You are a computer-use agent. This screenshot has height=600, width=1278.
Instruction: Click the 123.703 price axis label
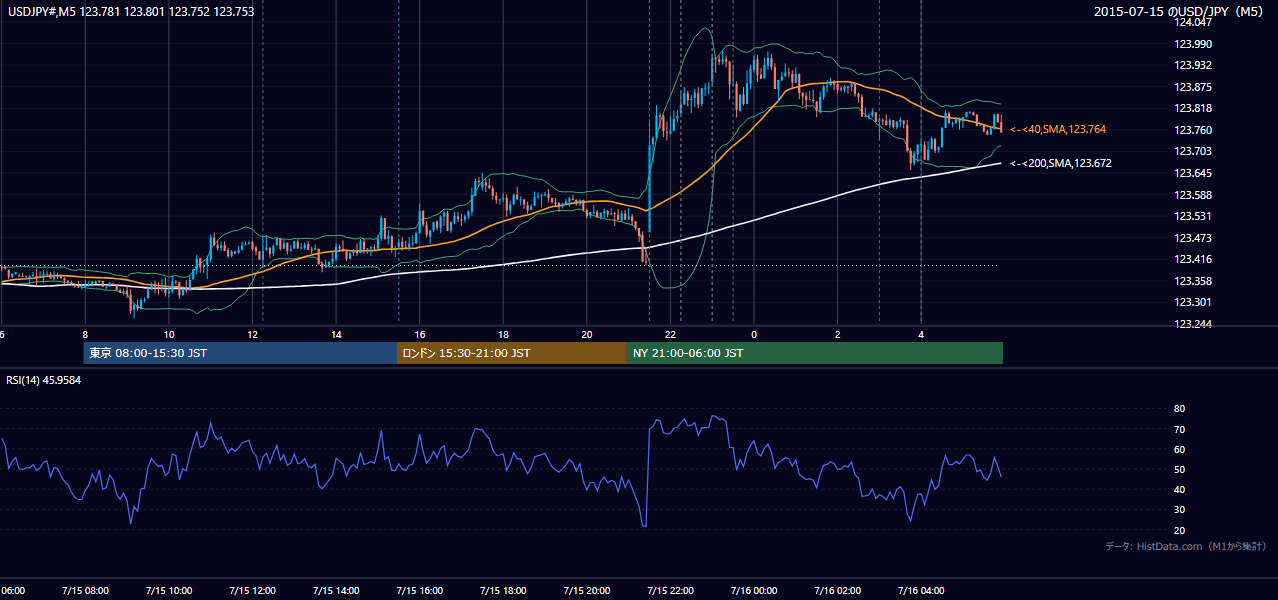[x=1192, y=151]
